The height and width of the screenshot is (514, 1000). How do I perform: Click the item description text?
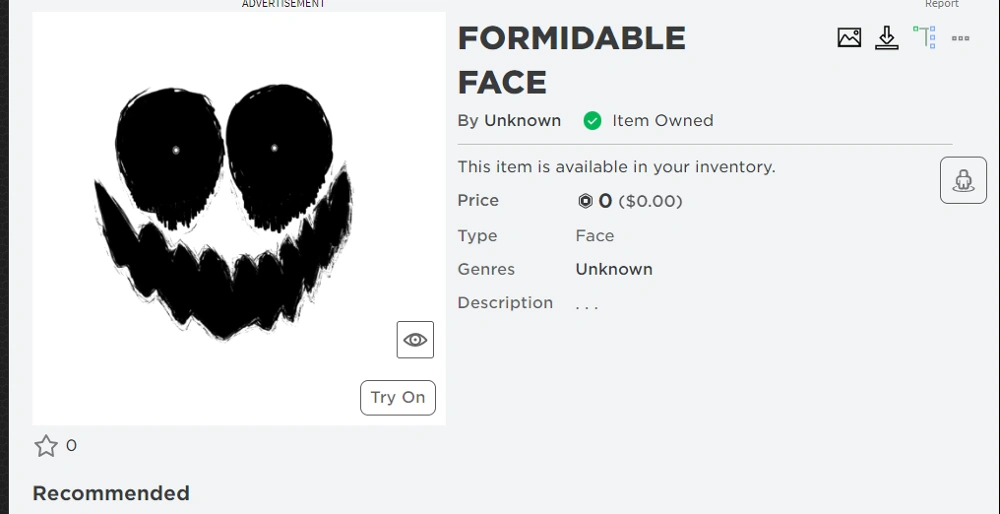point(587,304)
